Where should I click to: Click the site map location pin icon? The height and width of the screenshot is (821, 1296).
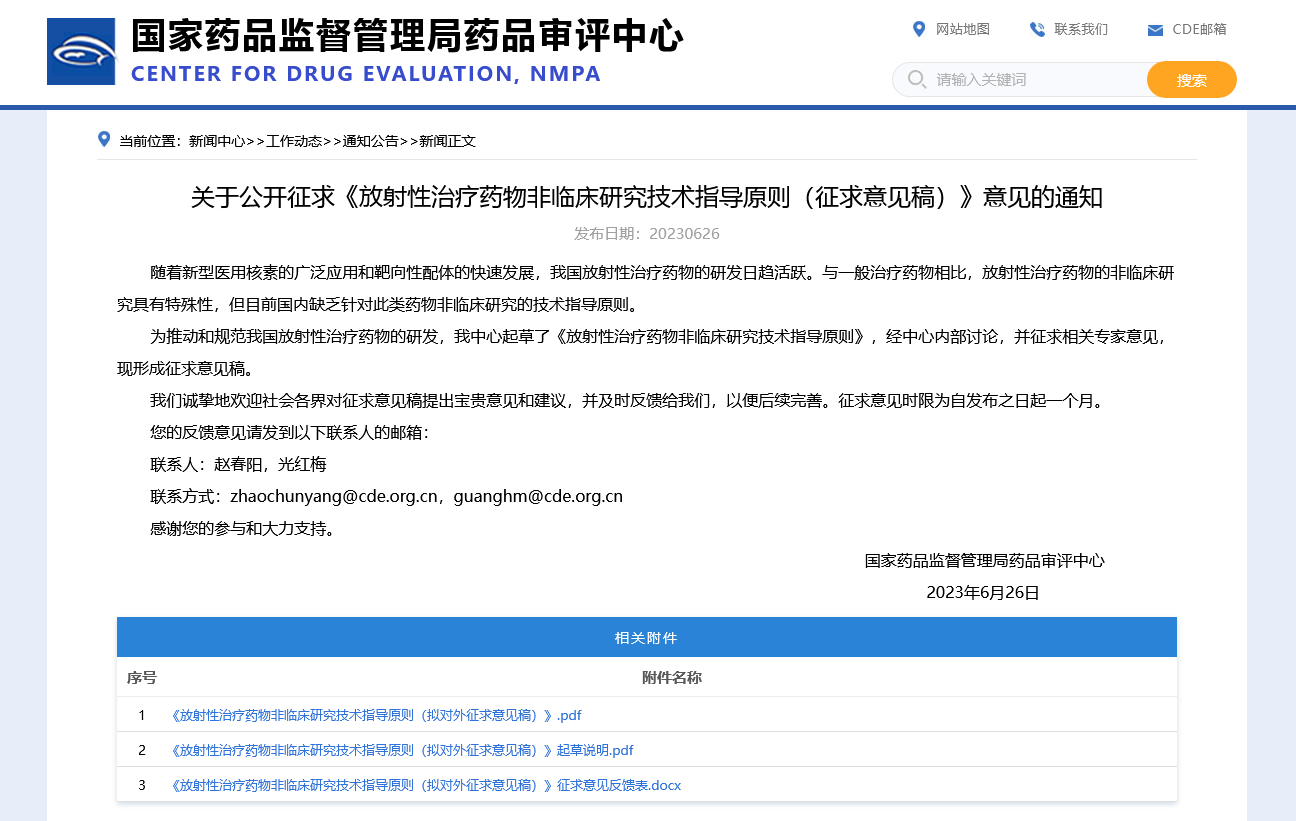919,29
